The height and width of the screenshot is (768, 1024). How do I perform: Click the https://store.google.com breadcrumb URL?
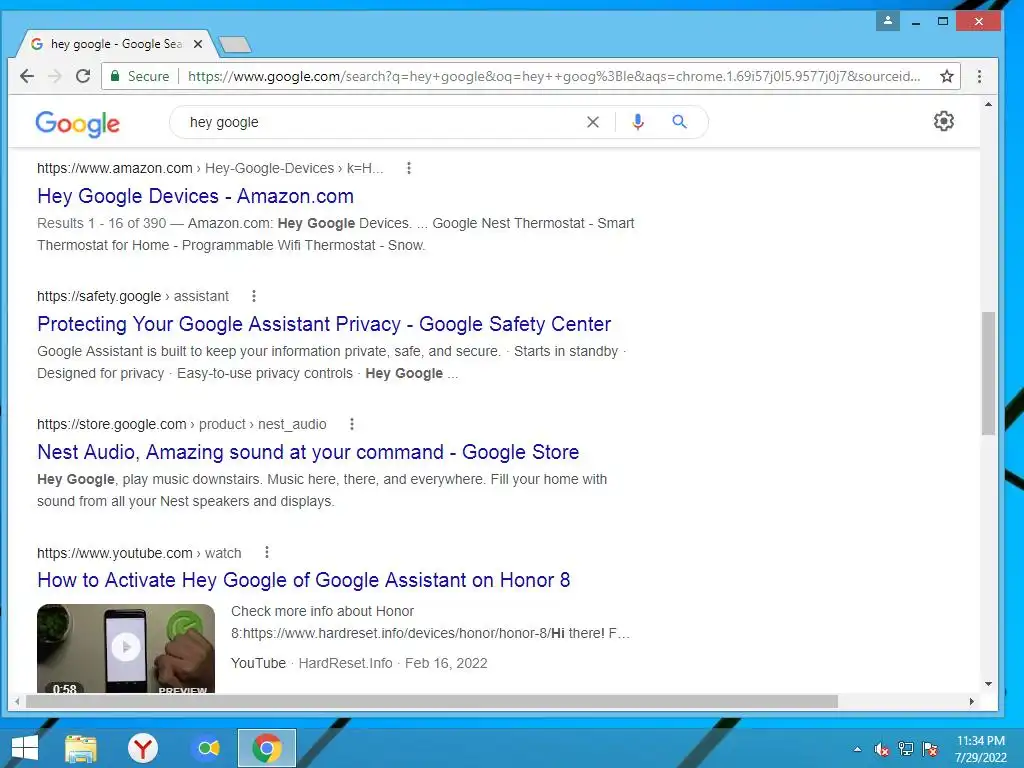112,424
